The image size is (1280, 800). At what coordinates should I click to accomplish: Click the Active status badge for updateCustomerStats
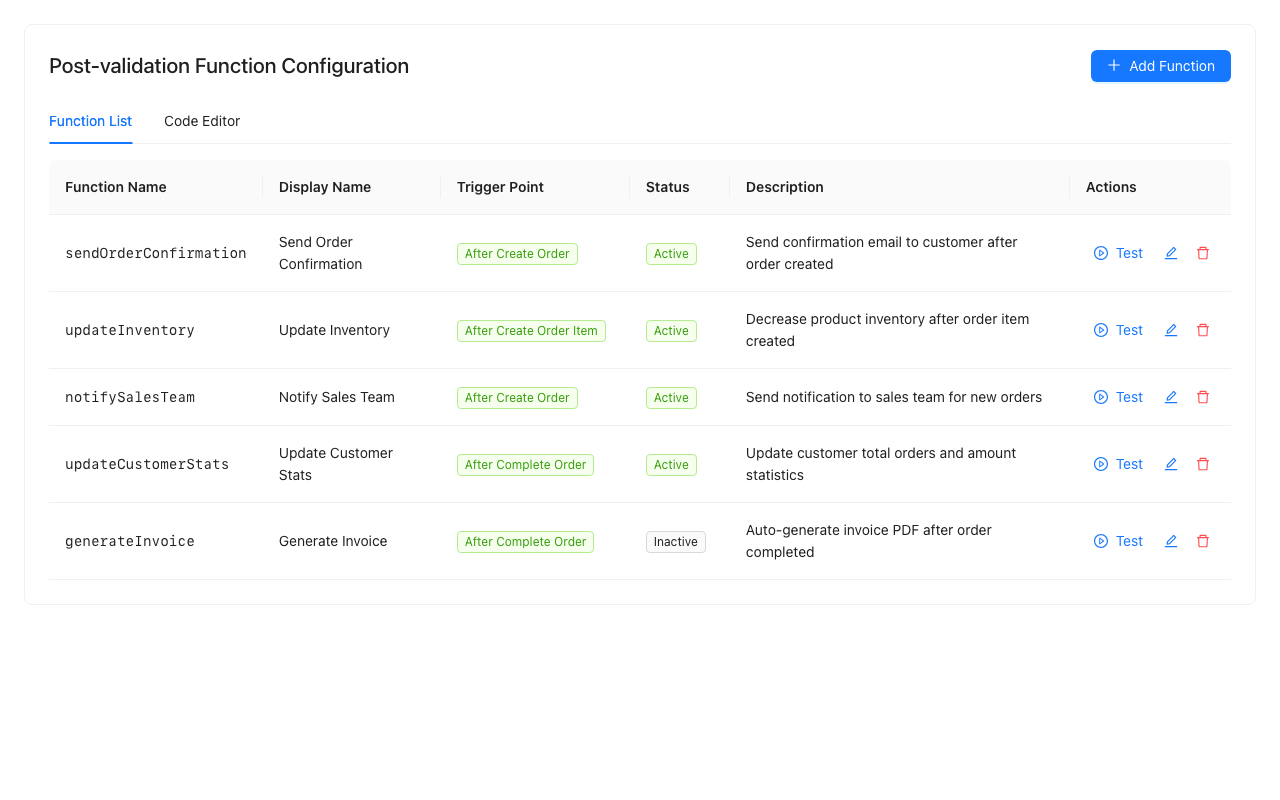click(x=671, y=464)
